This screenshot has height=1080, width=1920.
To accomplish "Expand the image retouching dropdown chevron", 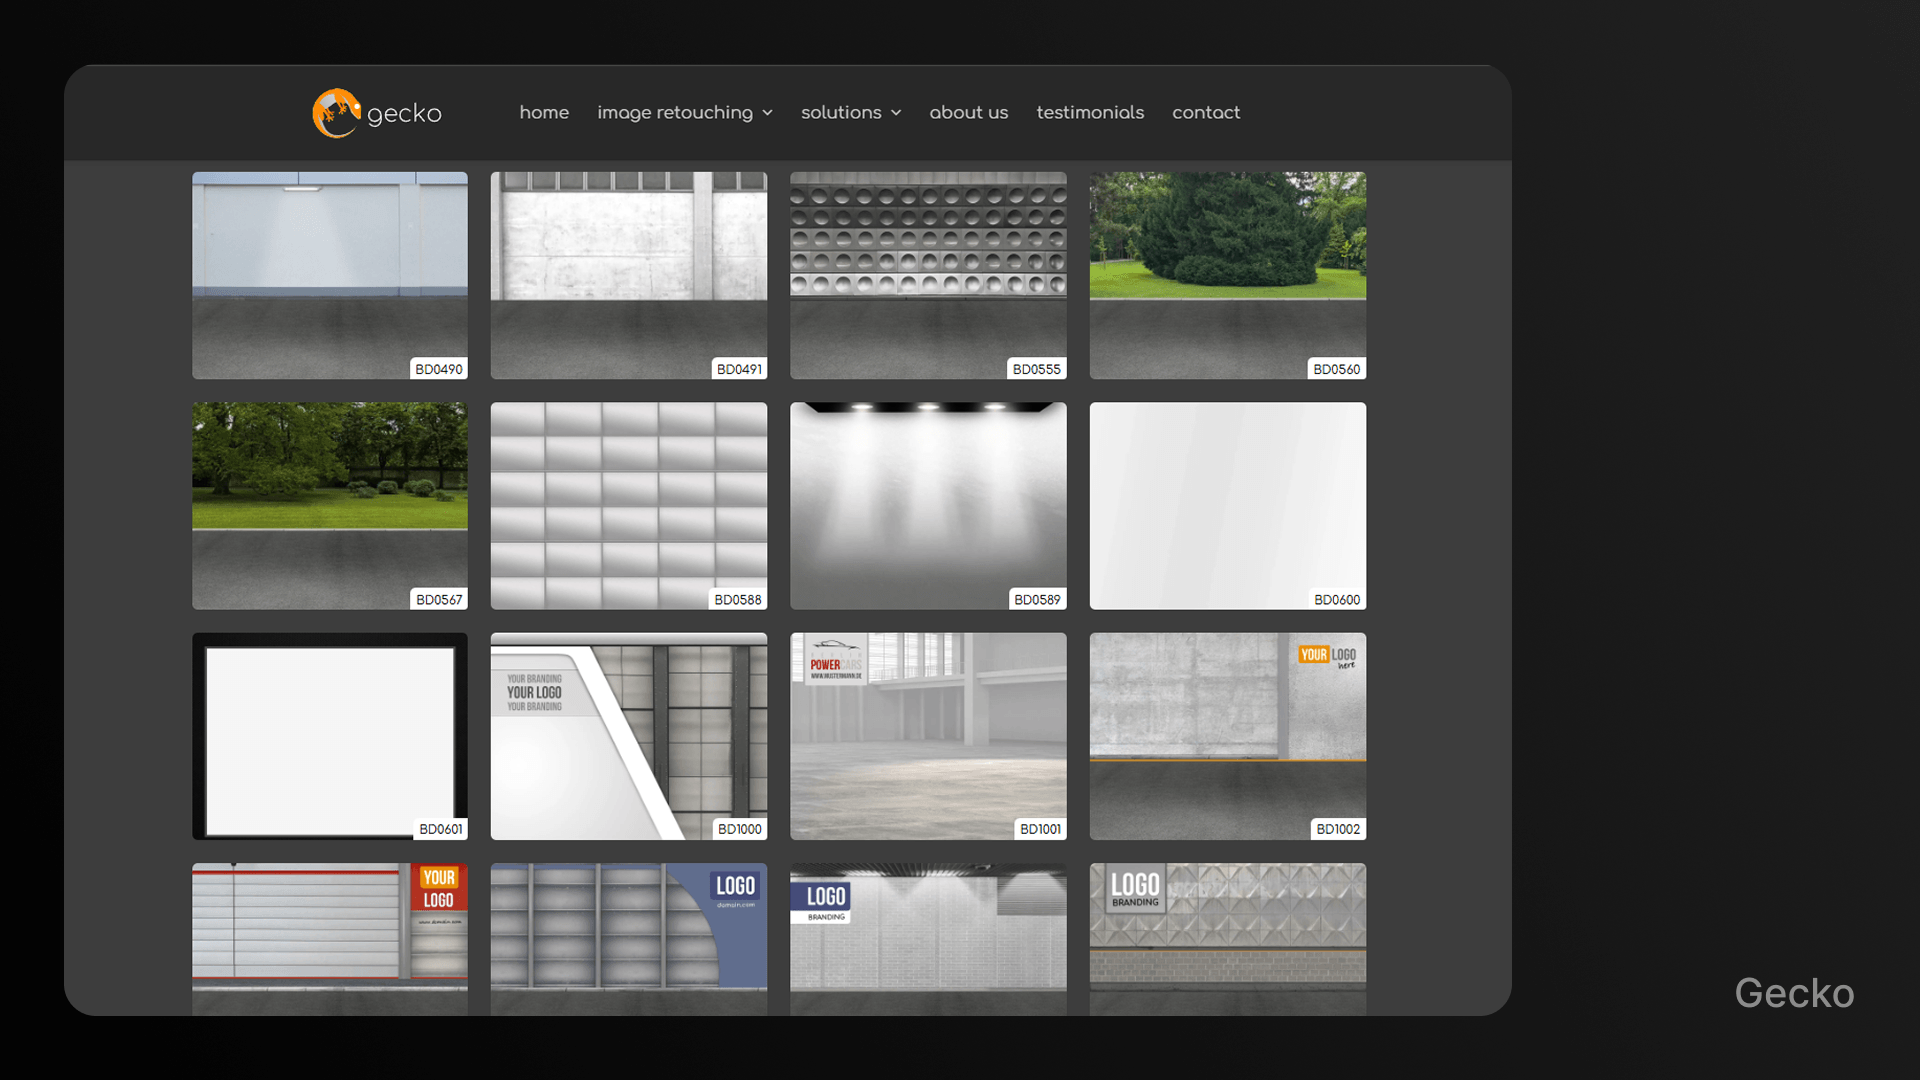I will (x=767, y=113).
